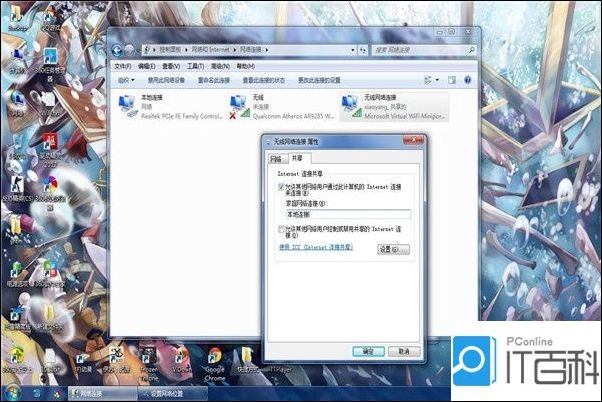Image resolution: width=602 pixels, height=402 pixels.
Task: Expand the 网络和 Internet breadcrumb arrow
Action: pyautogui.click(x=235, y=50)
